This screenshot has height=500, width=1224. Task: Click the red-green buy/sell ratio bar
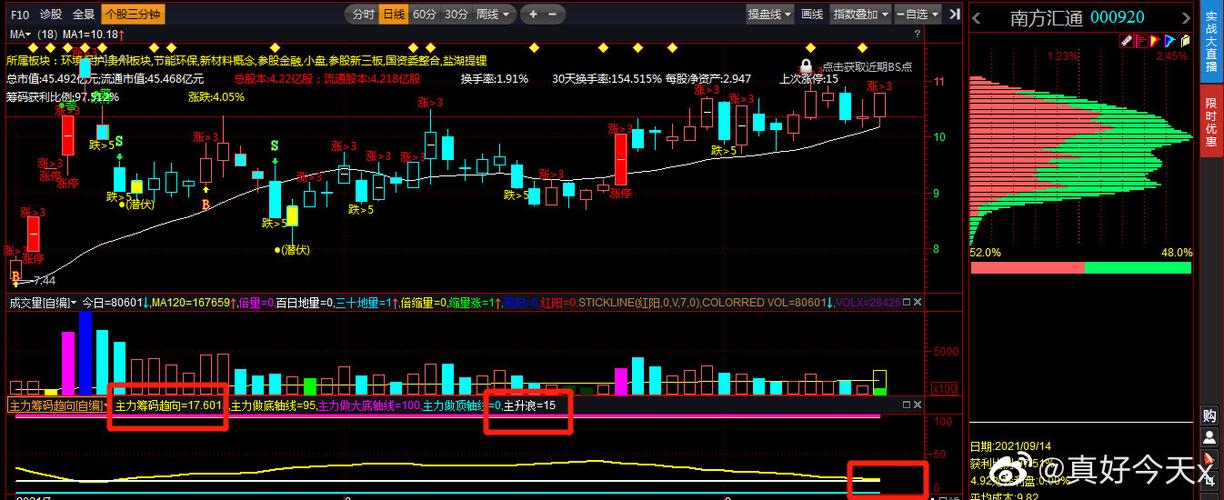click(x=1080, y=268)
